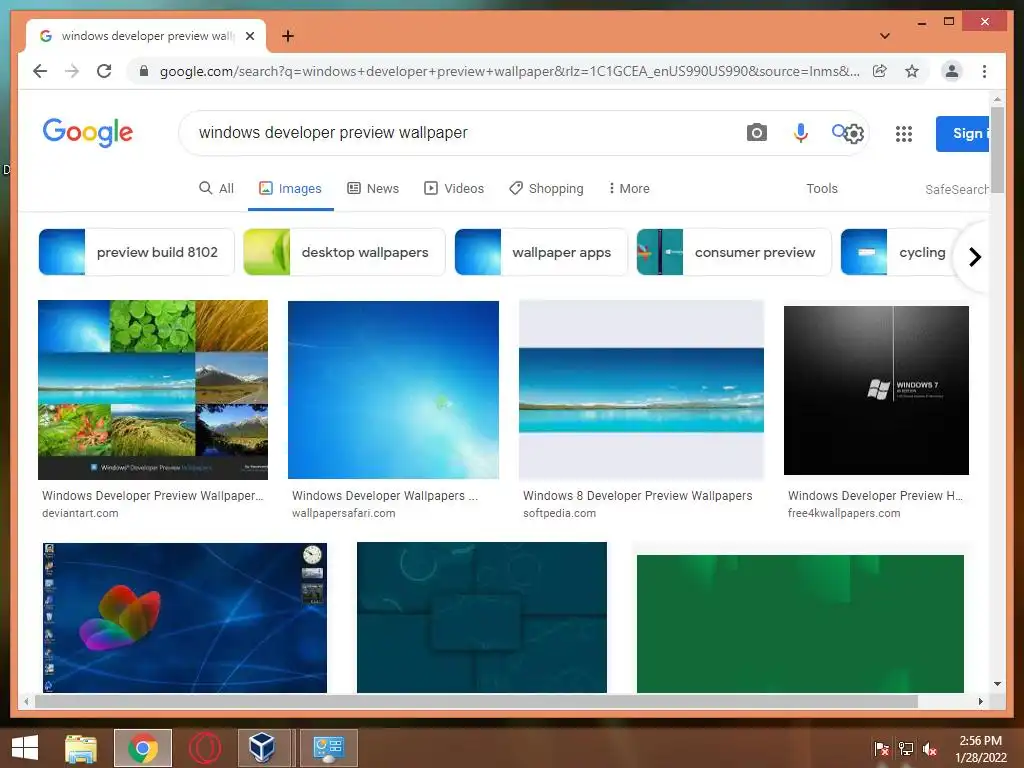
Task: Focus the Google search text field
Action: [x=457, y=133]
